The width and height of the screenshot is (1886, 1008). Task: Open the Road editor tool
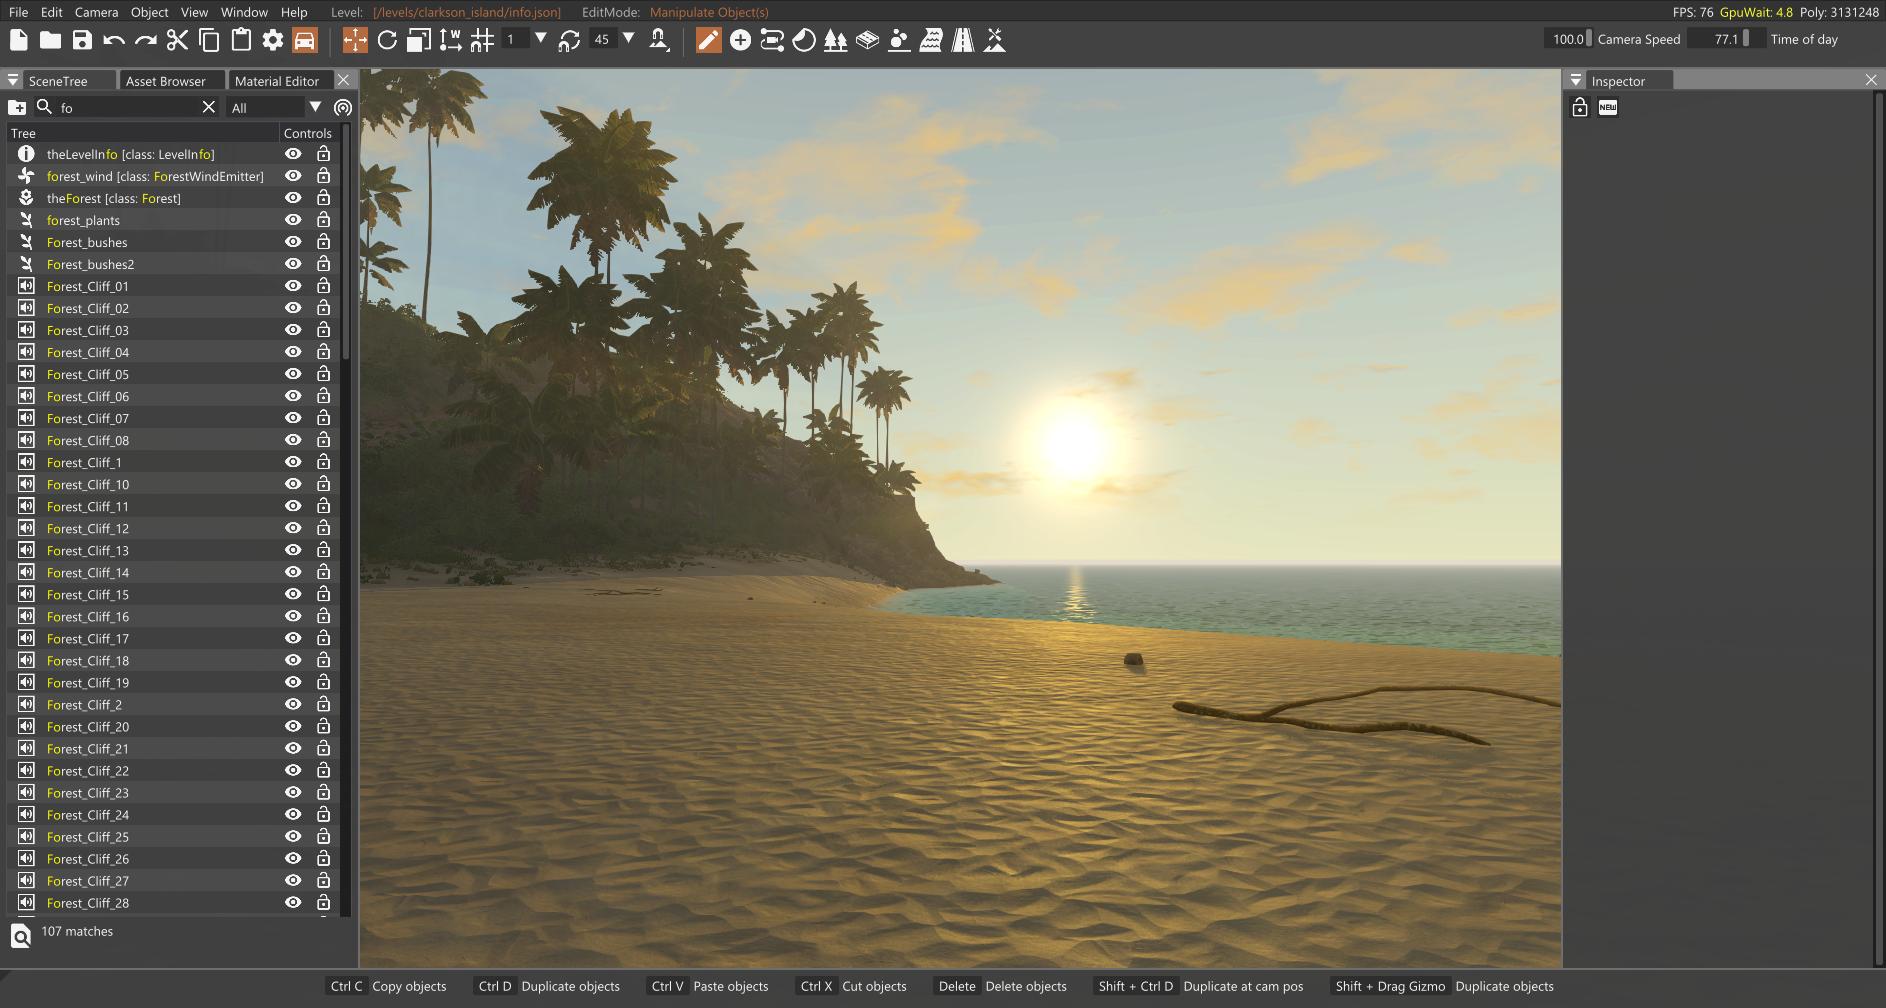[963, 40]
